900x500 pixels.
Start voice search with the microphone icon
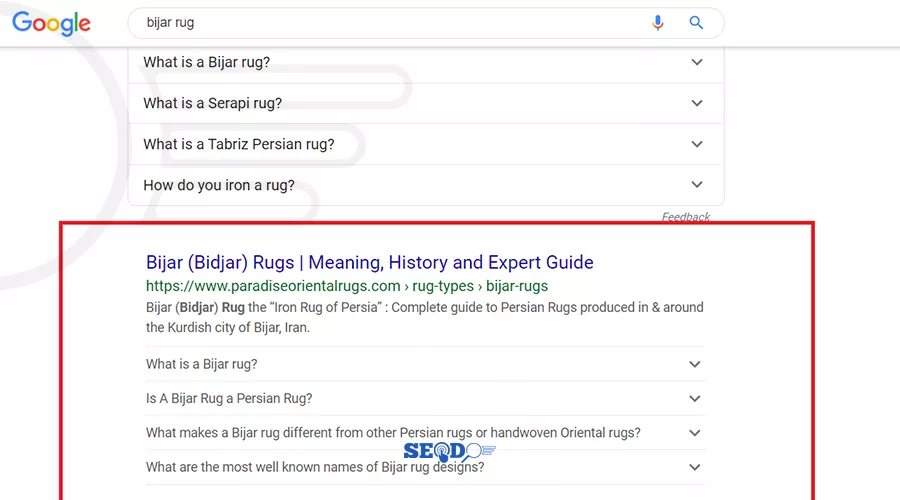click(x=657, y=23)
